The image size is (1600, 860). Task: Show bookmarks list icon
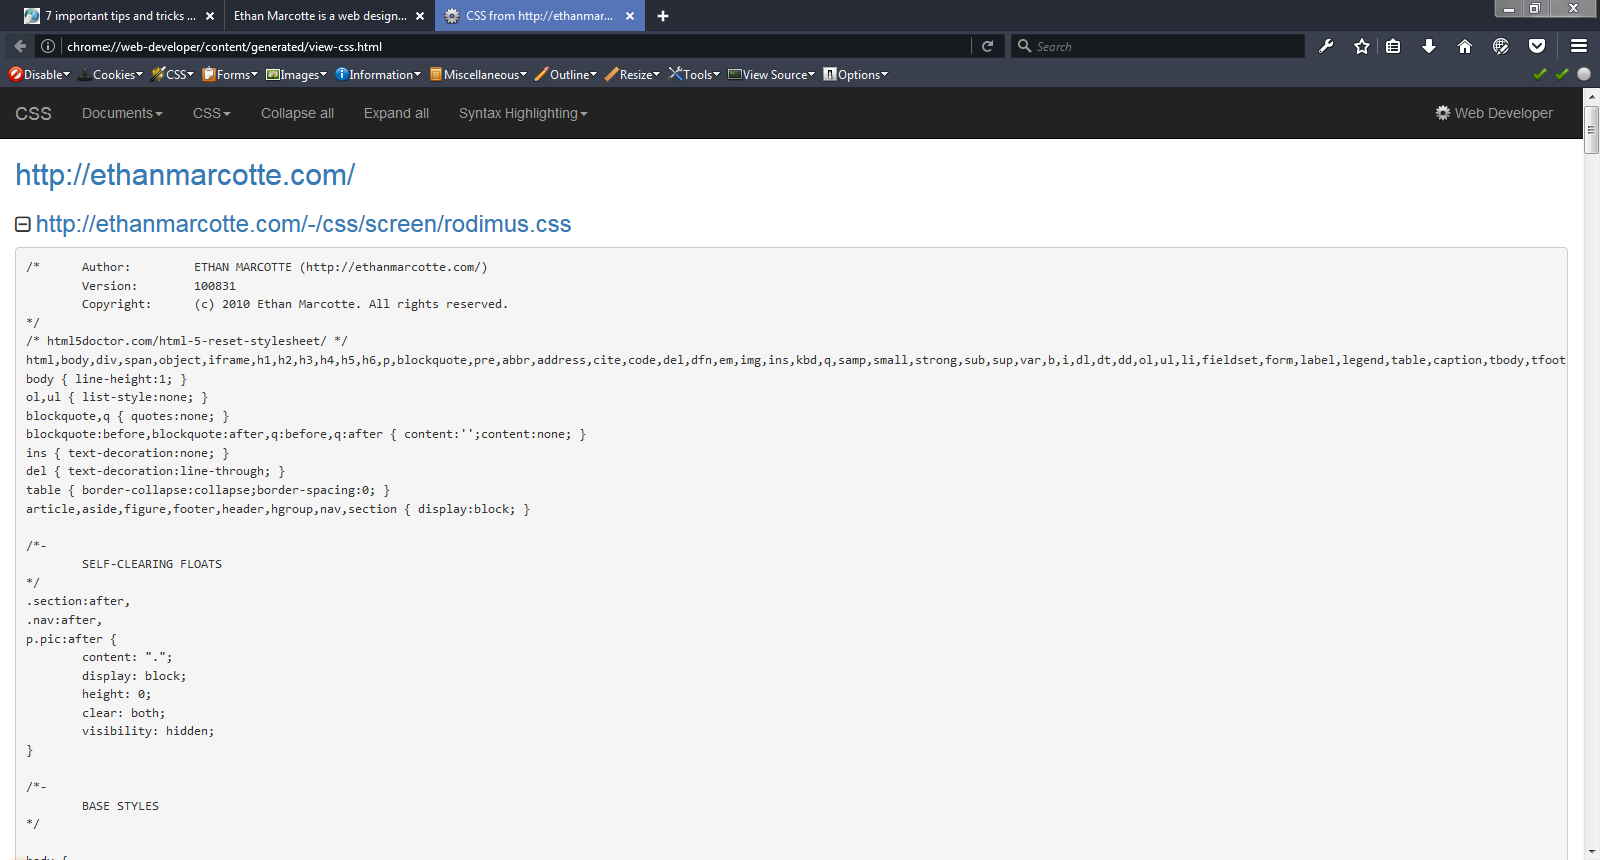point(1393,46)
